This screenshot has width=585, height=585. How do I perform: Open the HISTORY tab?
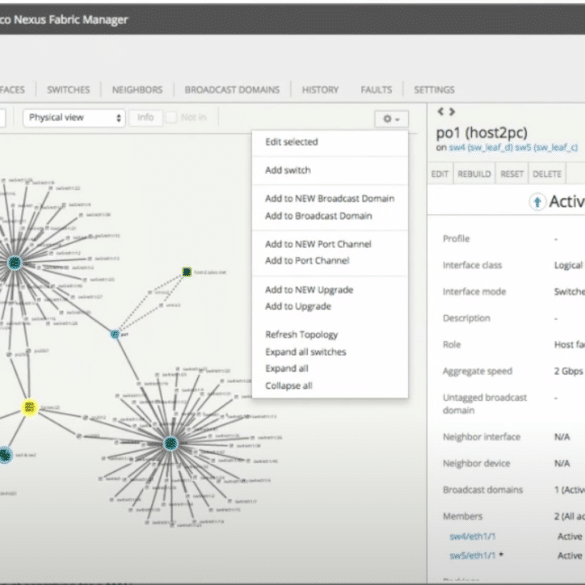320,90
